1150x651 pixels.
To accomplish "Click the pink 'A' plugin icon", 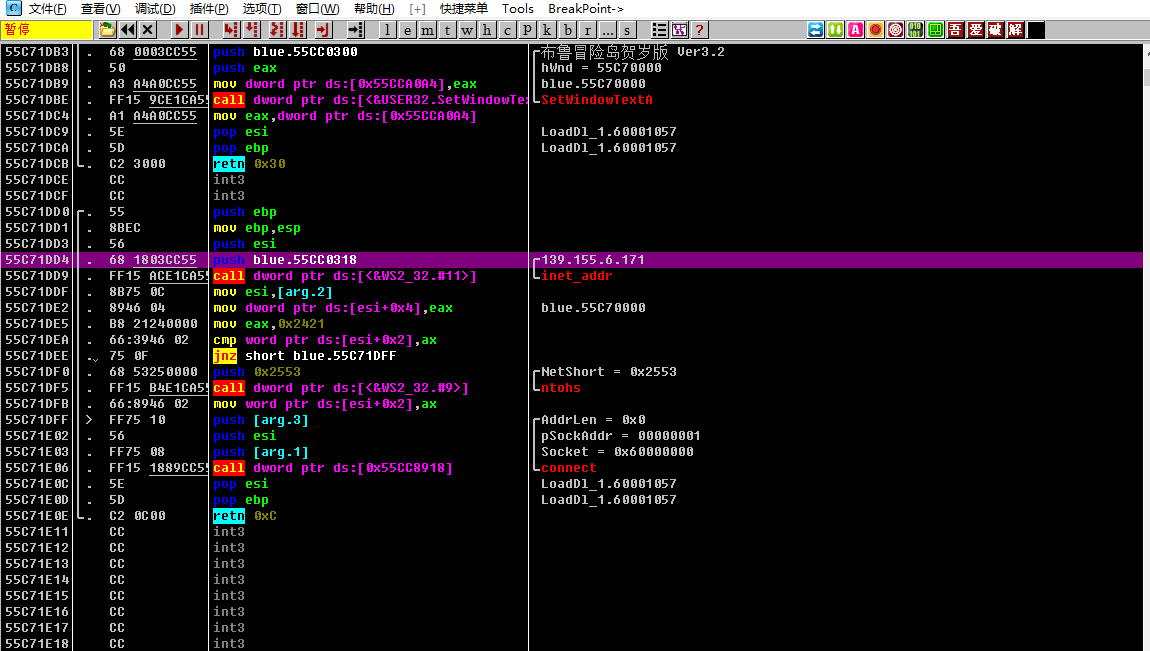I will pos(855,30).
